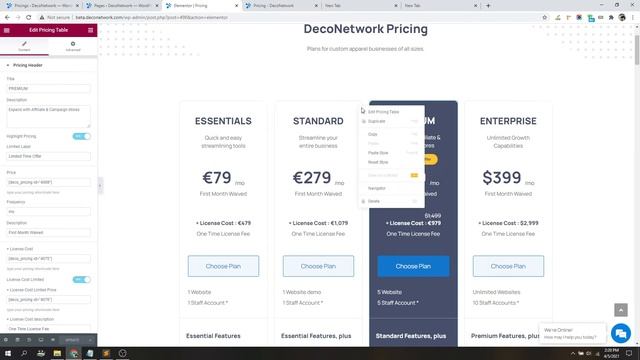Open the save options arrow beside Update
Screen dimensions: 640x360
90,340
